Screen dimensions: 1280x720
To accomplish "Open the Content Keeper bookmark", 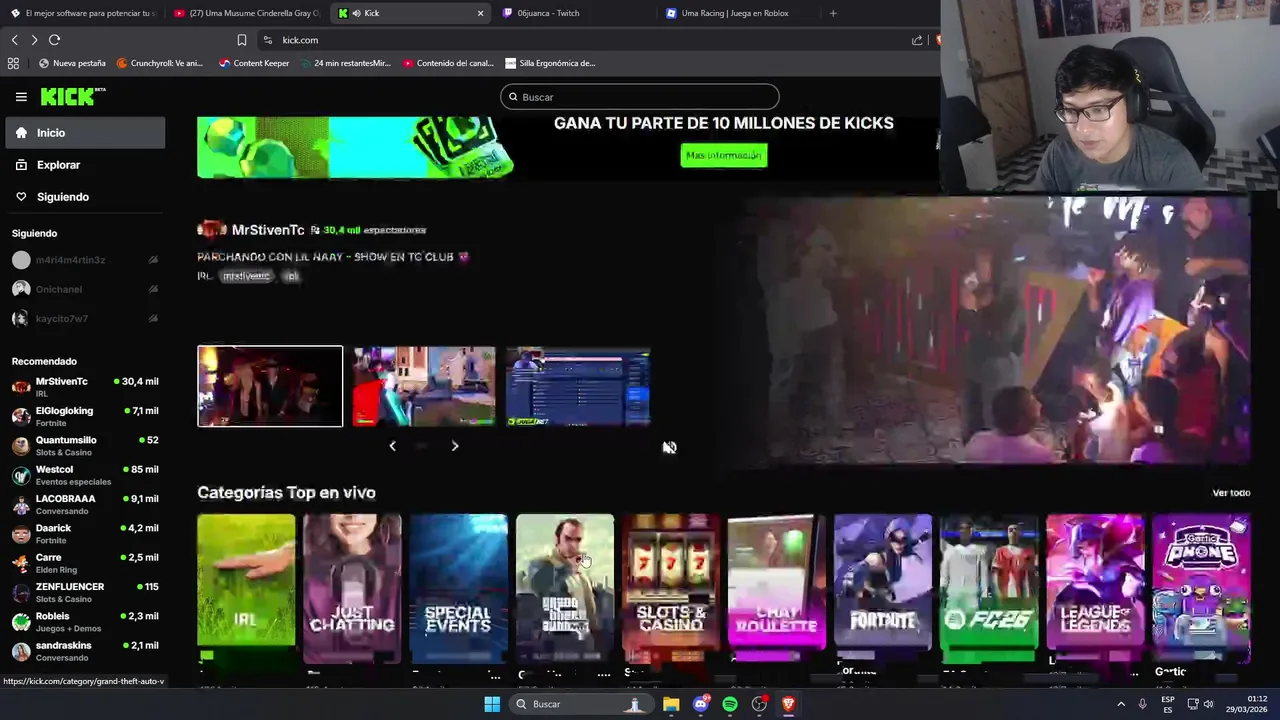I will [254, 63].
